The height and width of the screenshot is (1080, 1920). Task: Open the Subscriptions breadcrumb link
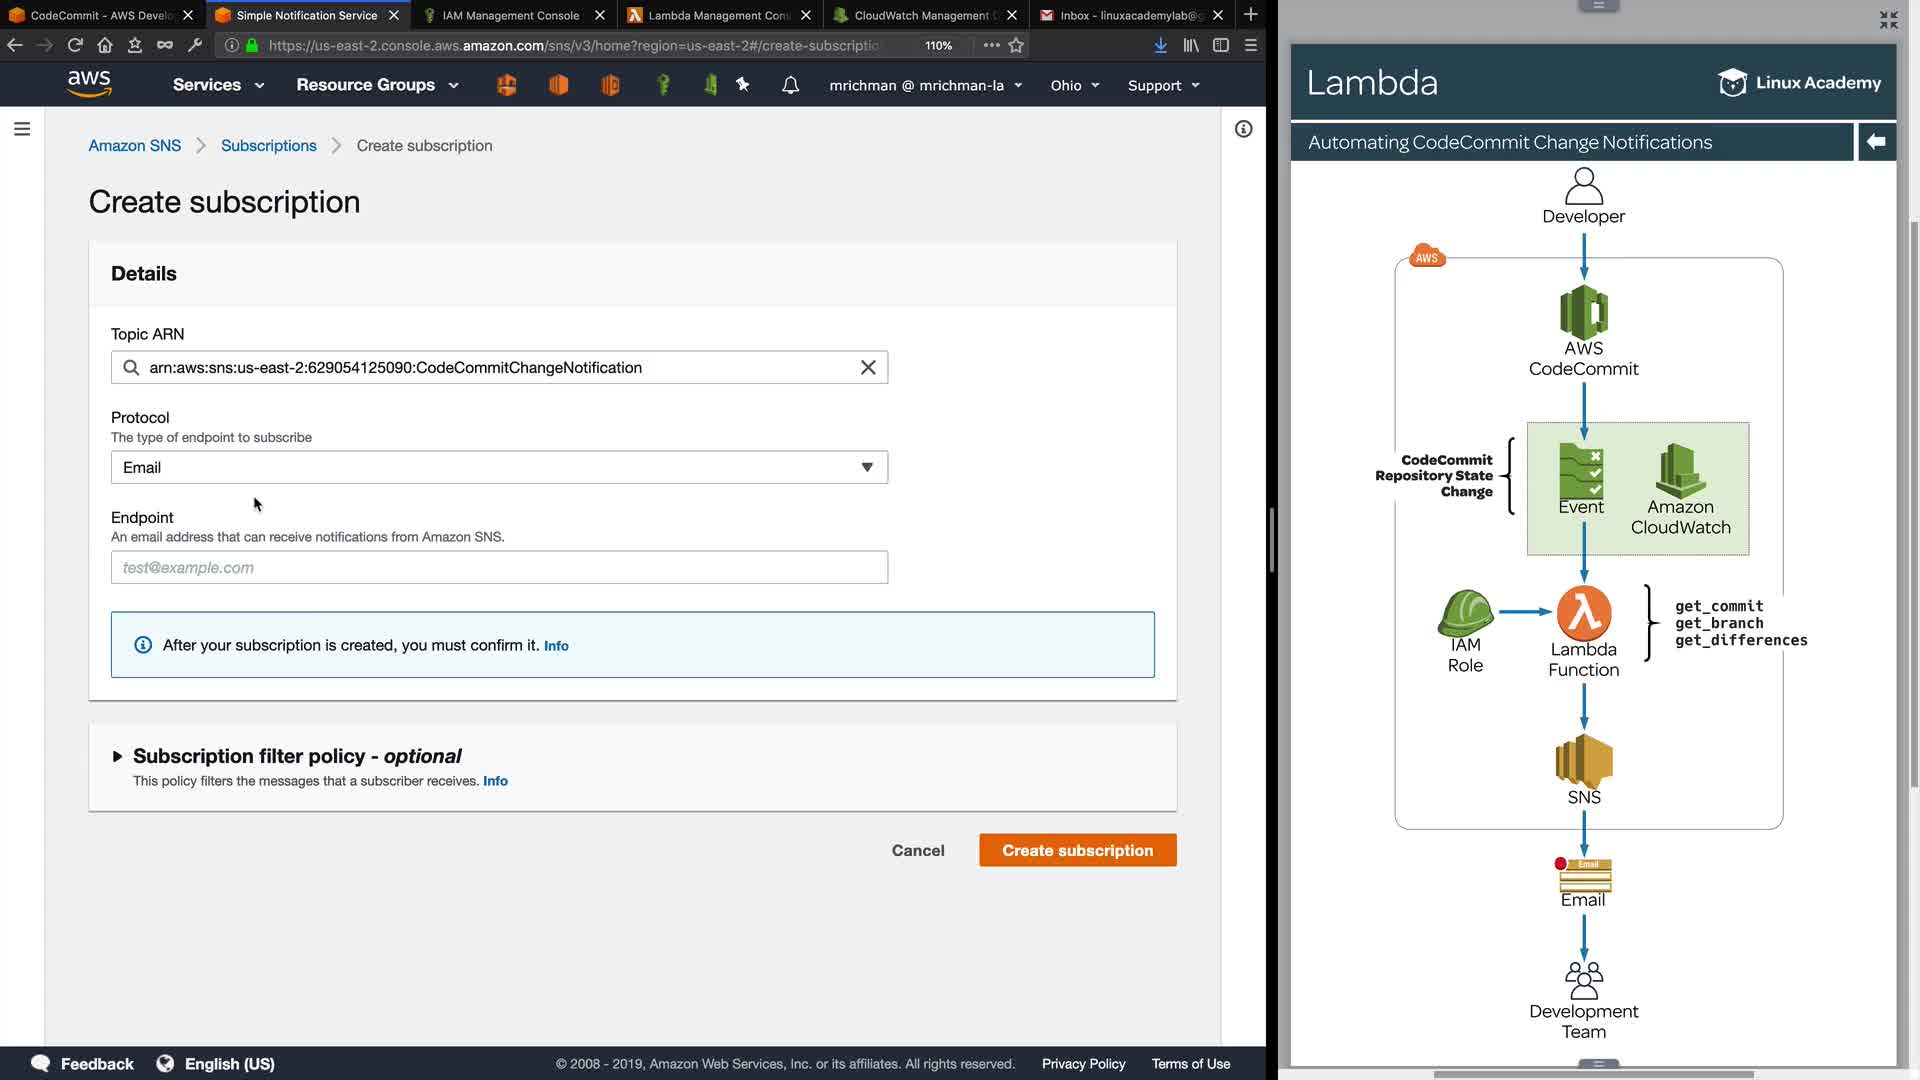(x=268, y=146)
